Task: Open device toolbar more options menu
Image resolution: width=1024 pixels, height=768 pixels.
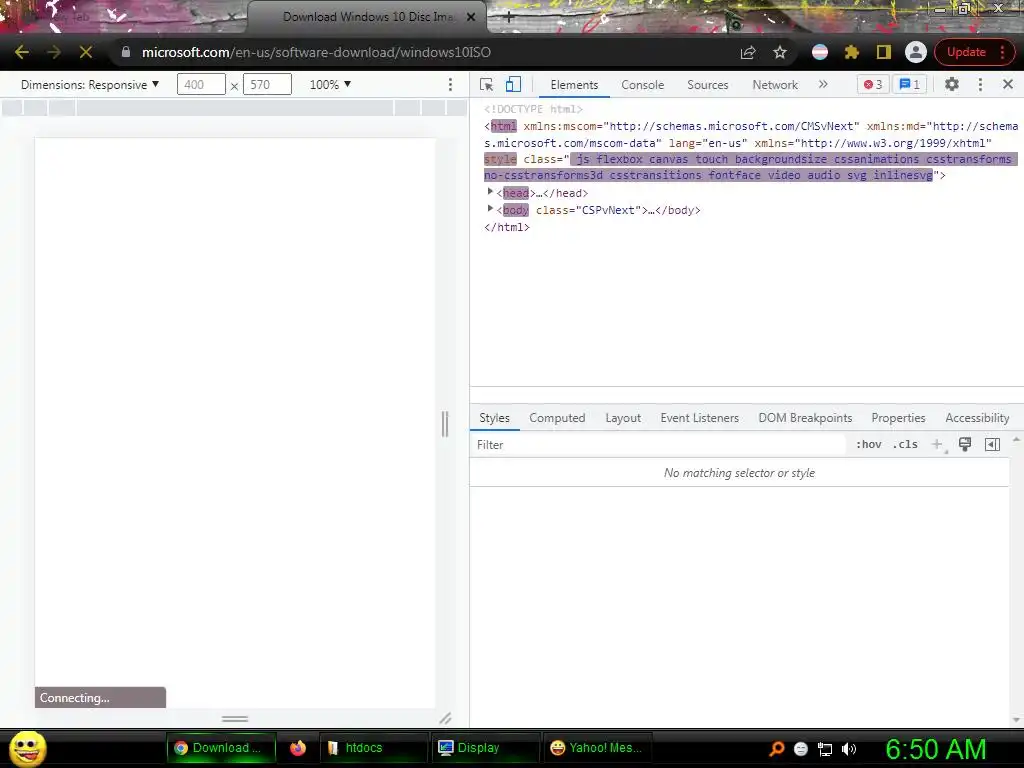Action: pos(450,84)
